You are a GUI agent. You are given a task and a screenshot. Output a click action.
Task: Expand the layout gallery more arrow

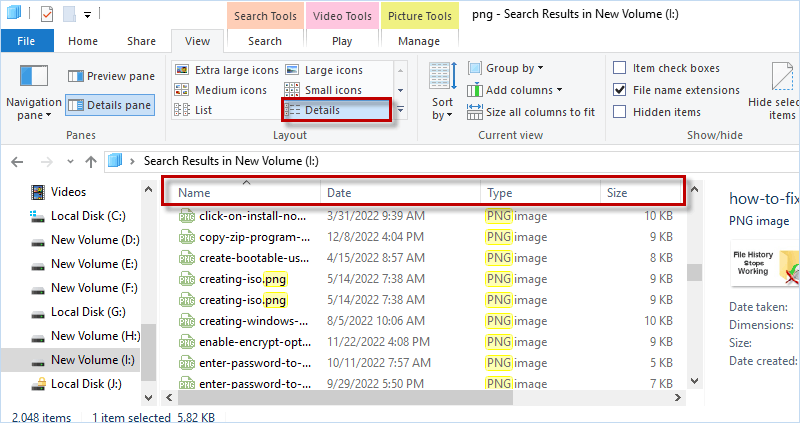[401, 110]
